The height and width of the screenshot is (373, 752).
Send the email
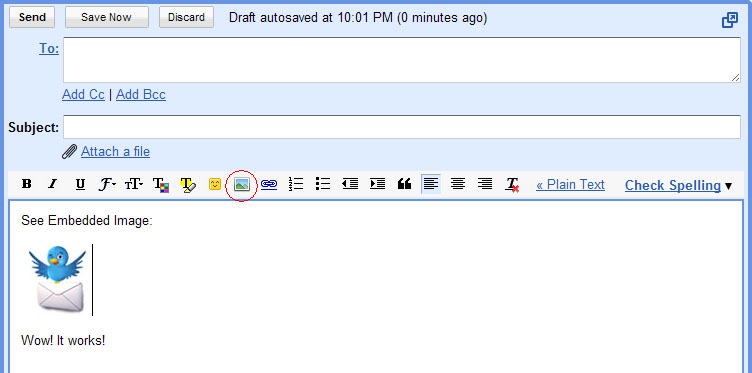[x=32, y=17]
